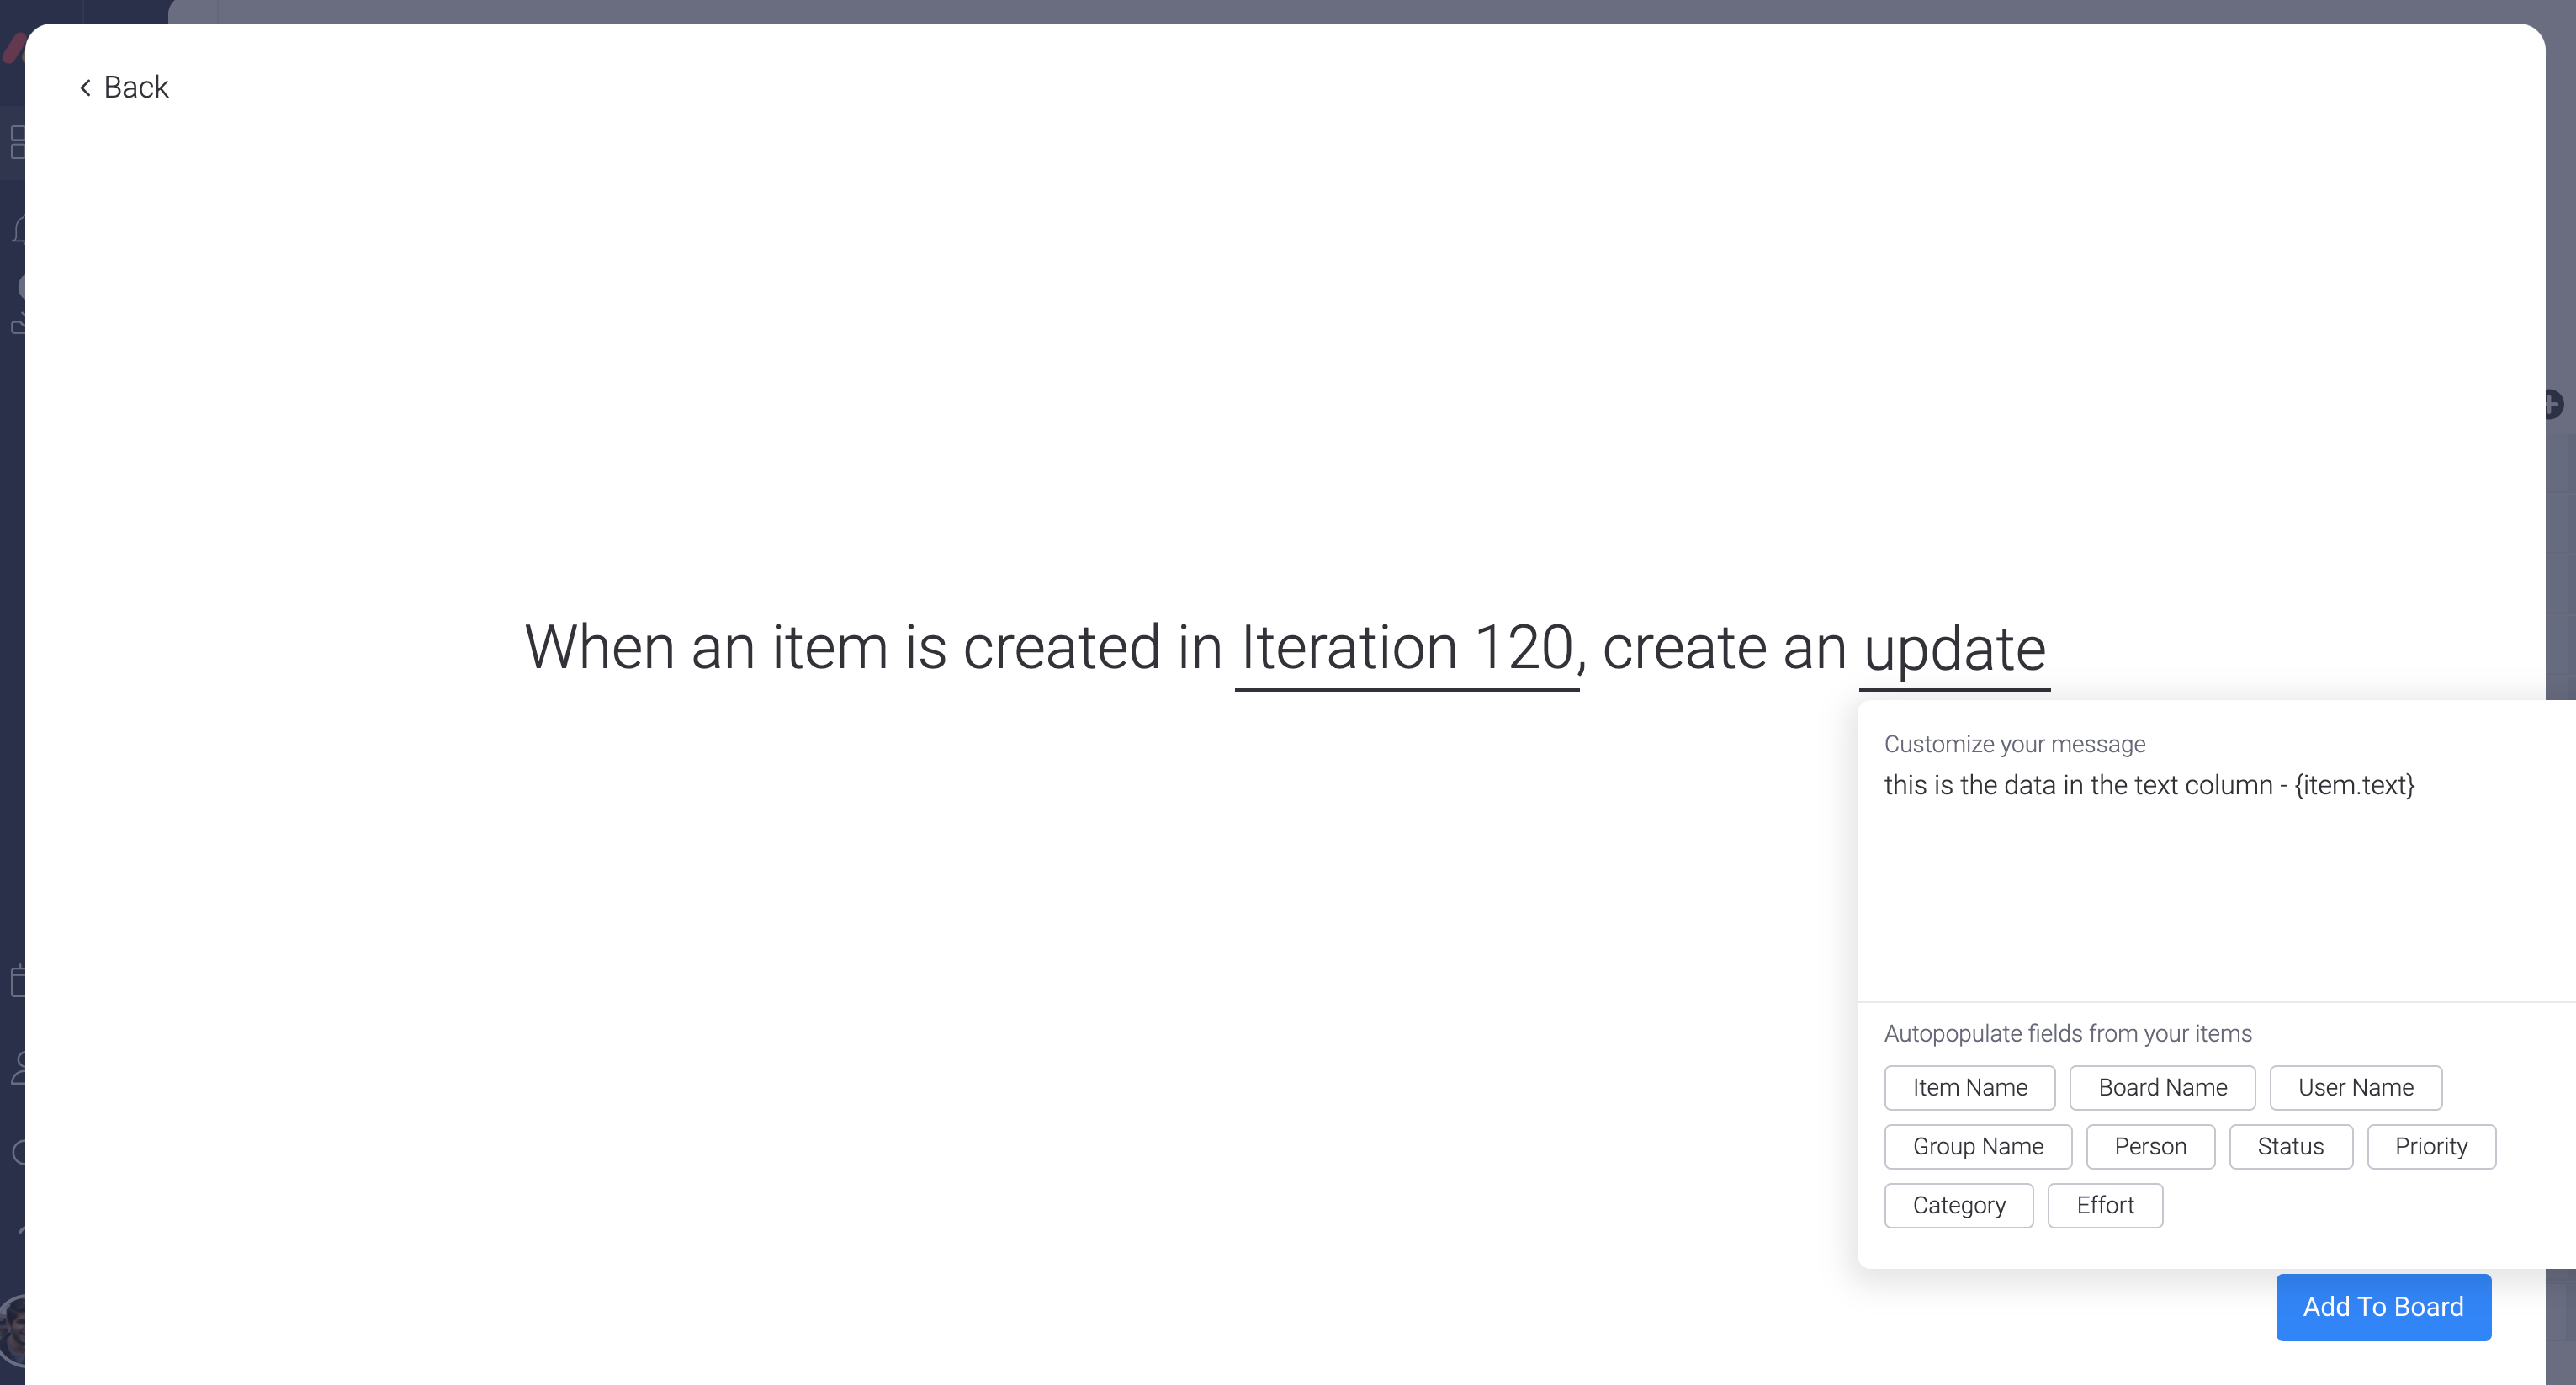Open the calendar icon in the sidebar
The image size is (2576, 1385).
[x=18, y=981]
